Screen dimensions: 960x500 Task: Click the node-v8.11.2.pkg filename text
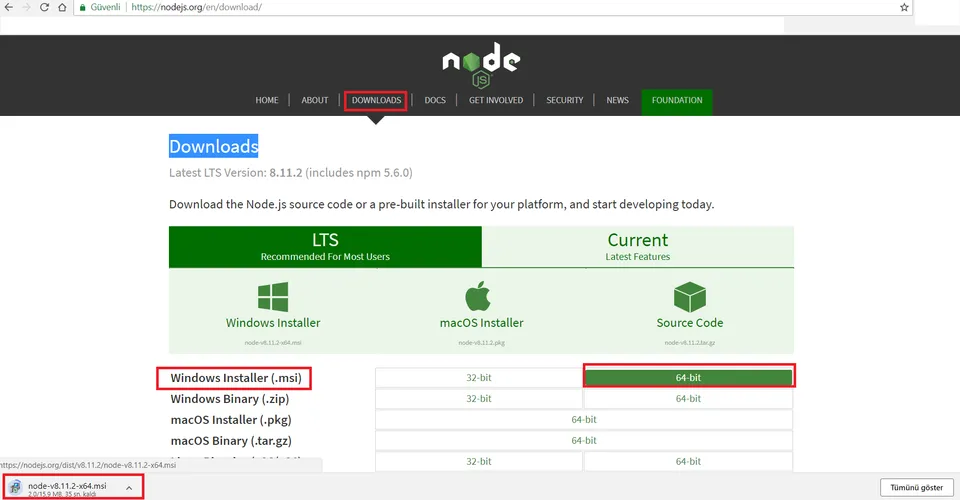click(481, 343)
